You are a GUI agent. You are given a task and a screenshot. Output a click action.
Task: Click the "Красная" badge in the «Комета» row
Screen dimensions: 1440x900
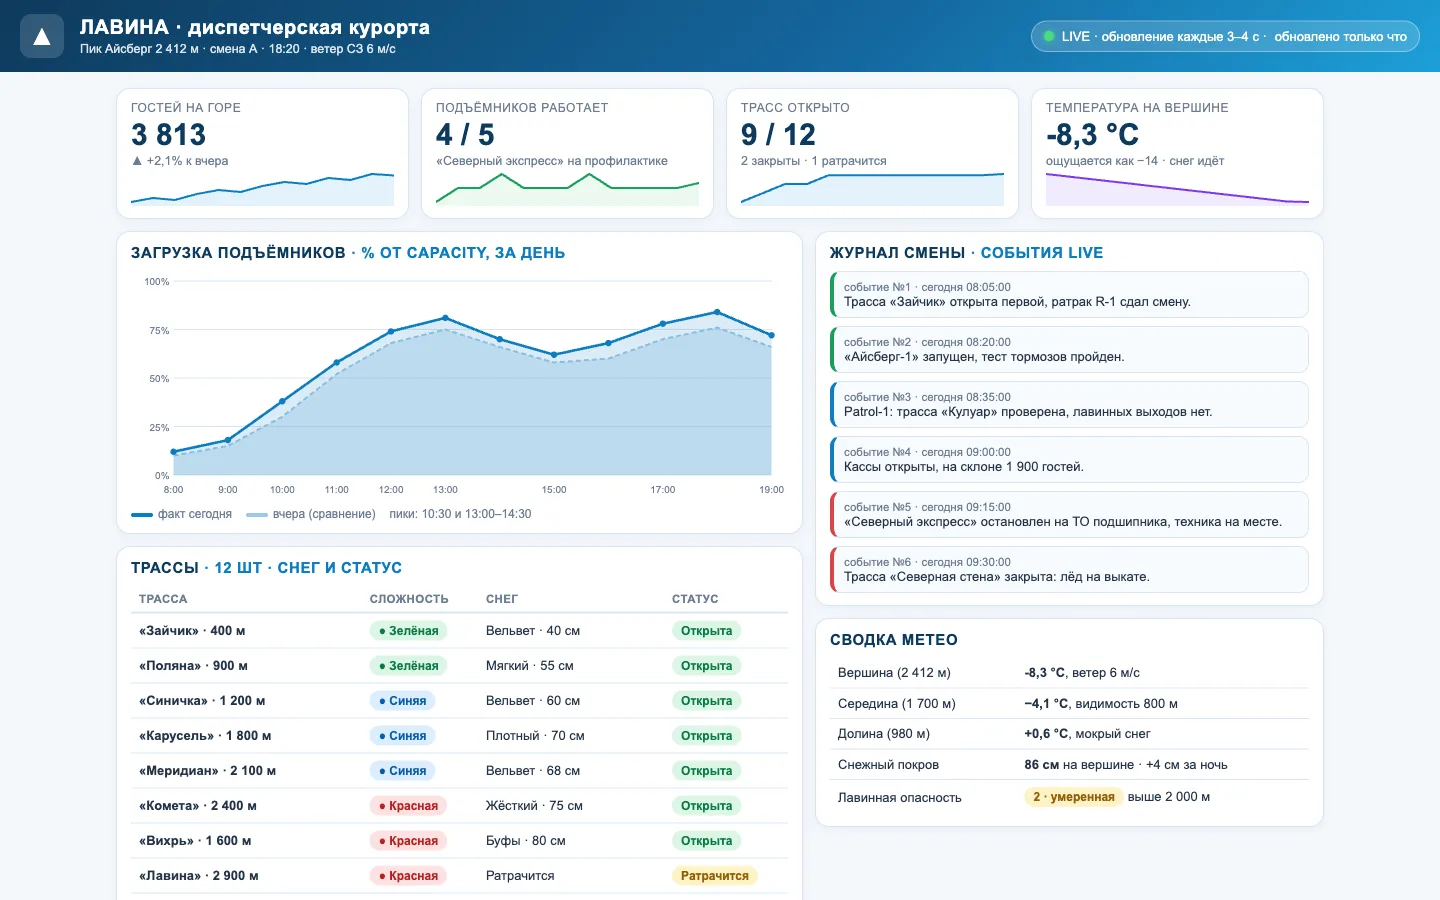408,806
